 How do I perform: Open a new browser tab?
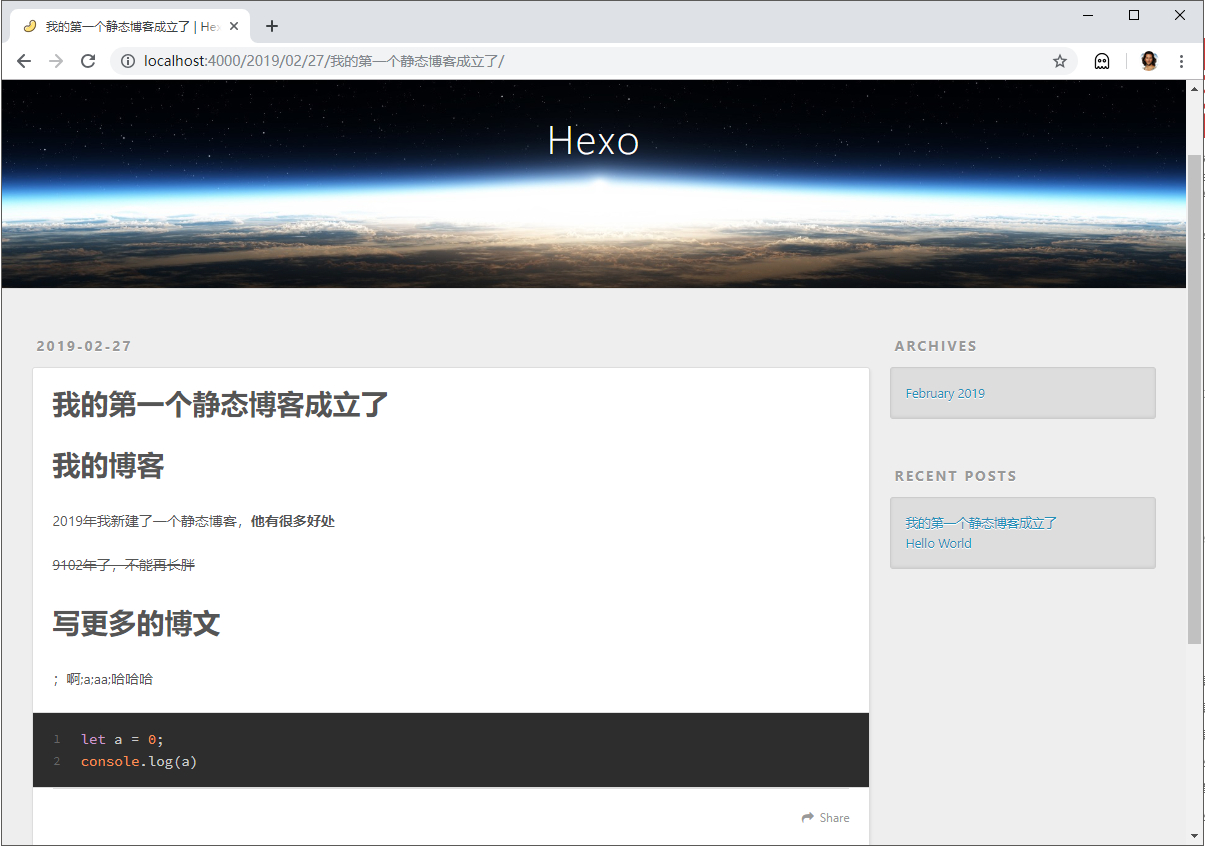point(272,26)
